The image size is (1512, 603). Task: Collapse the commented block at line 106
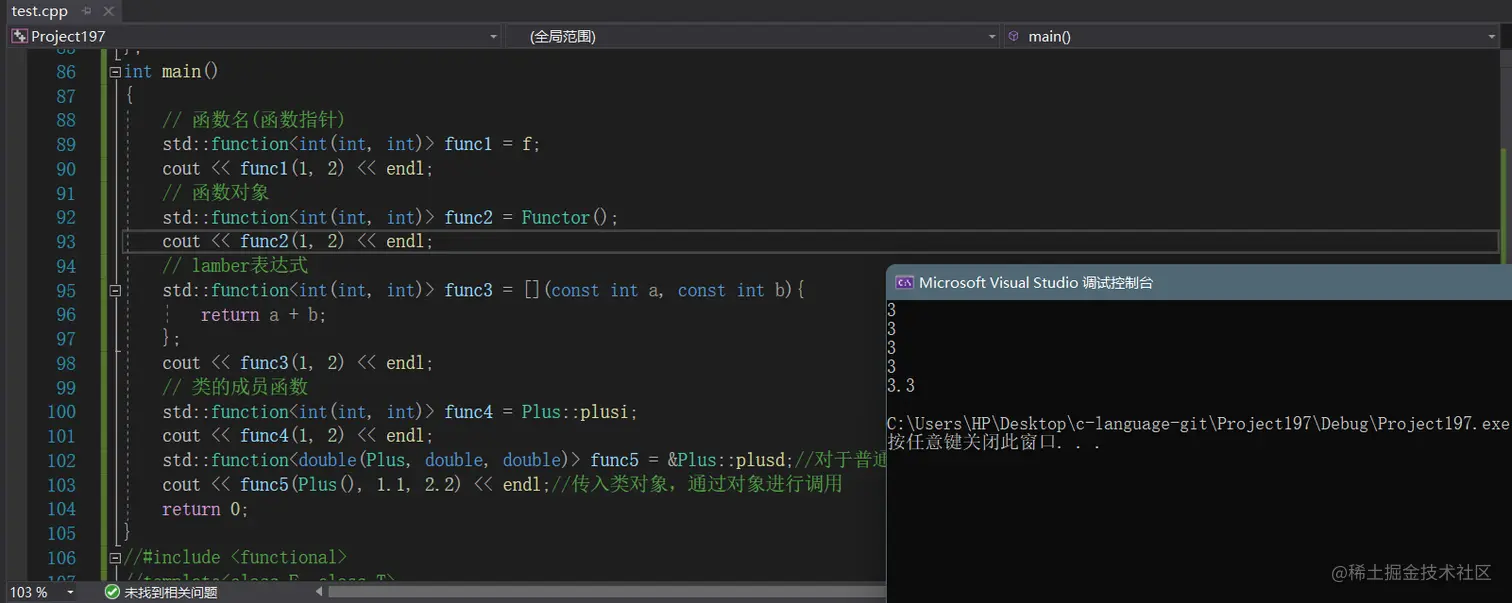point(115,557)
